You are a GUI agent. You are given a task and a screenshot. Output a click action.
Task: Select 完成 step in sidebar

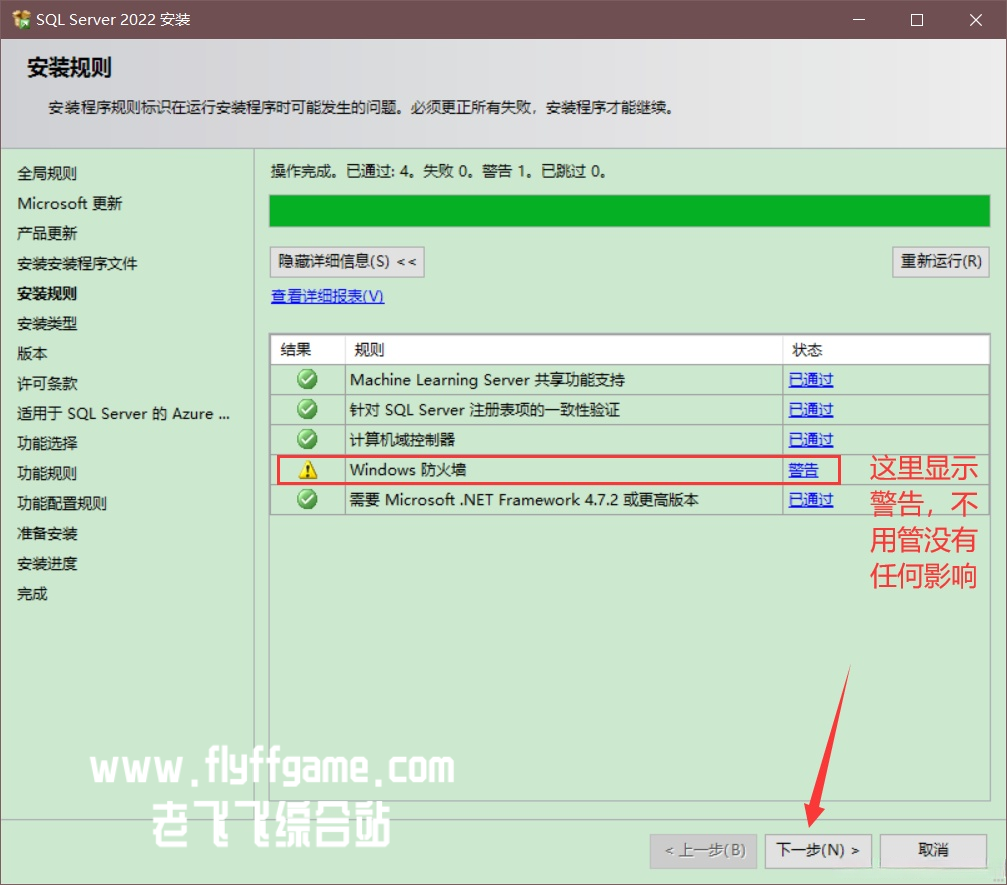[32, 593]
